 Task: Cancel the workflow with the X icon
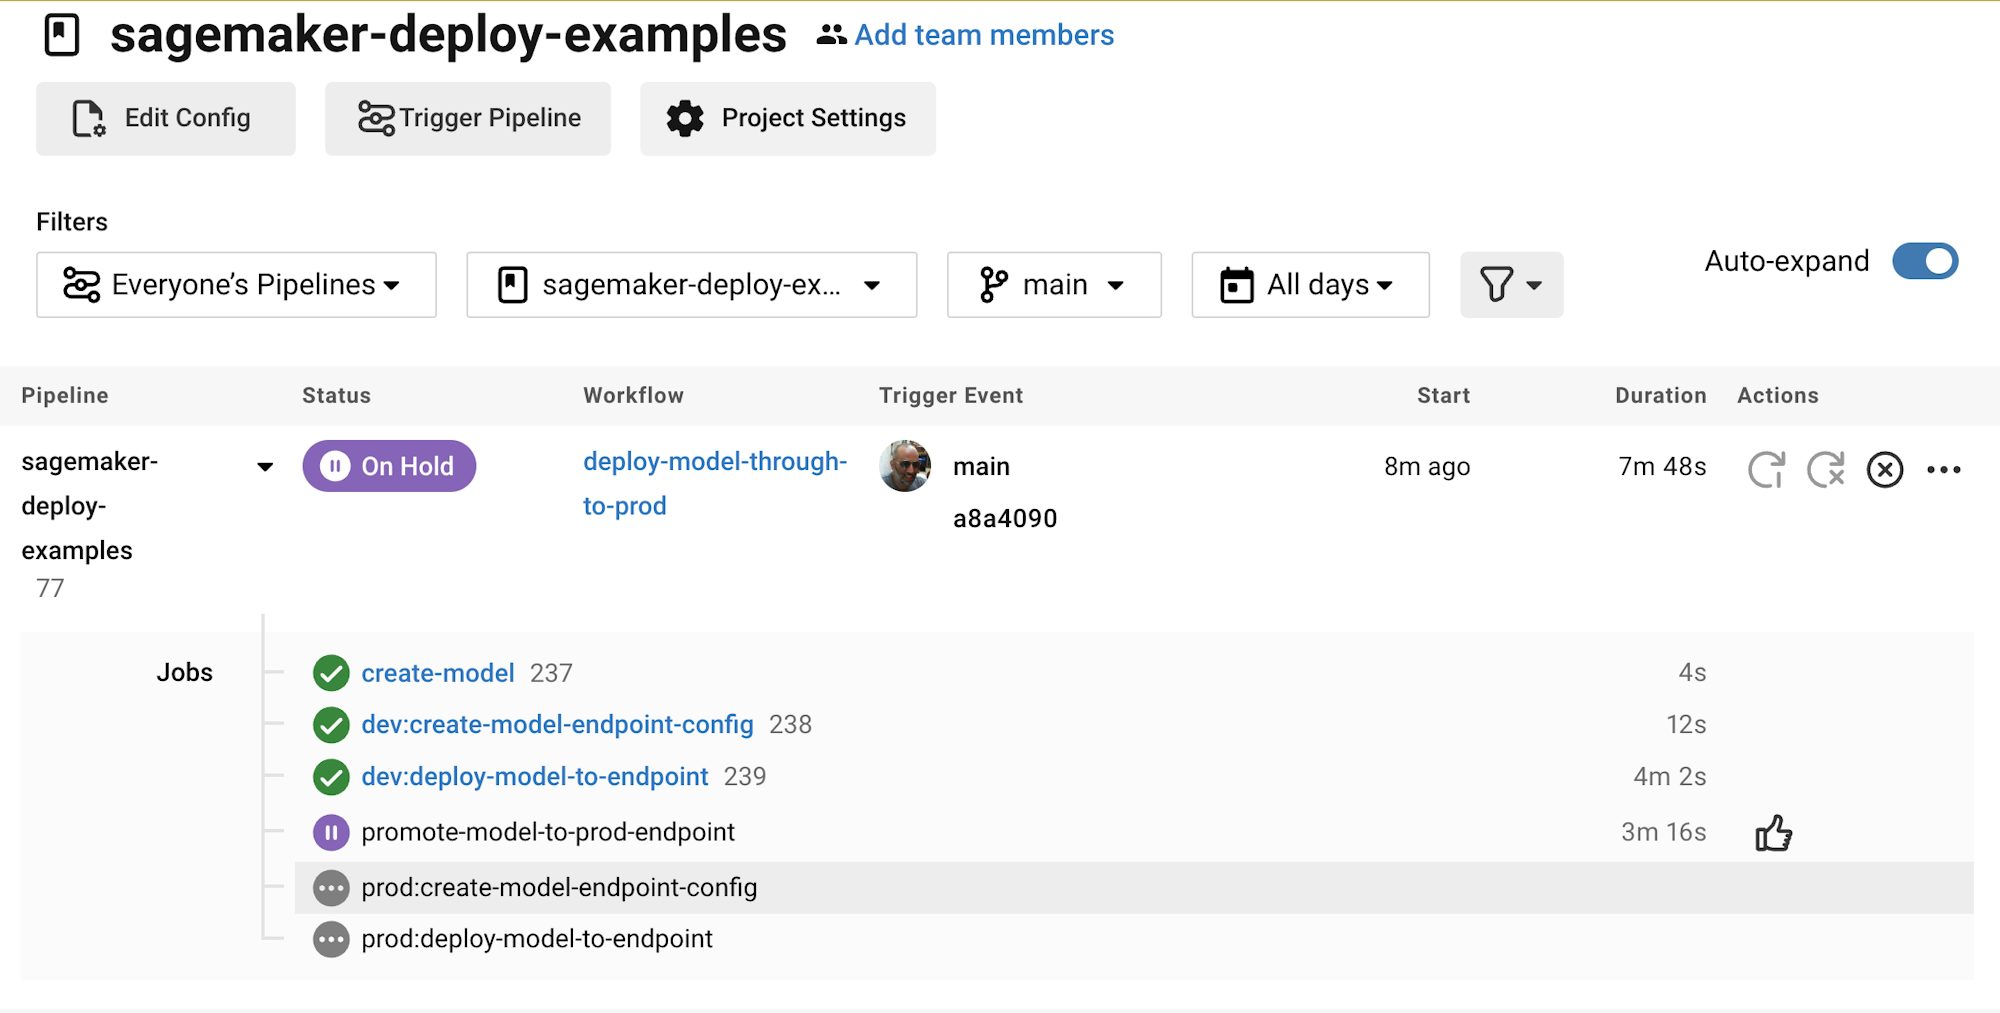[1884, 469]
